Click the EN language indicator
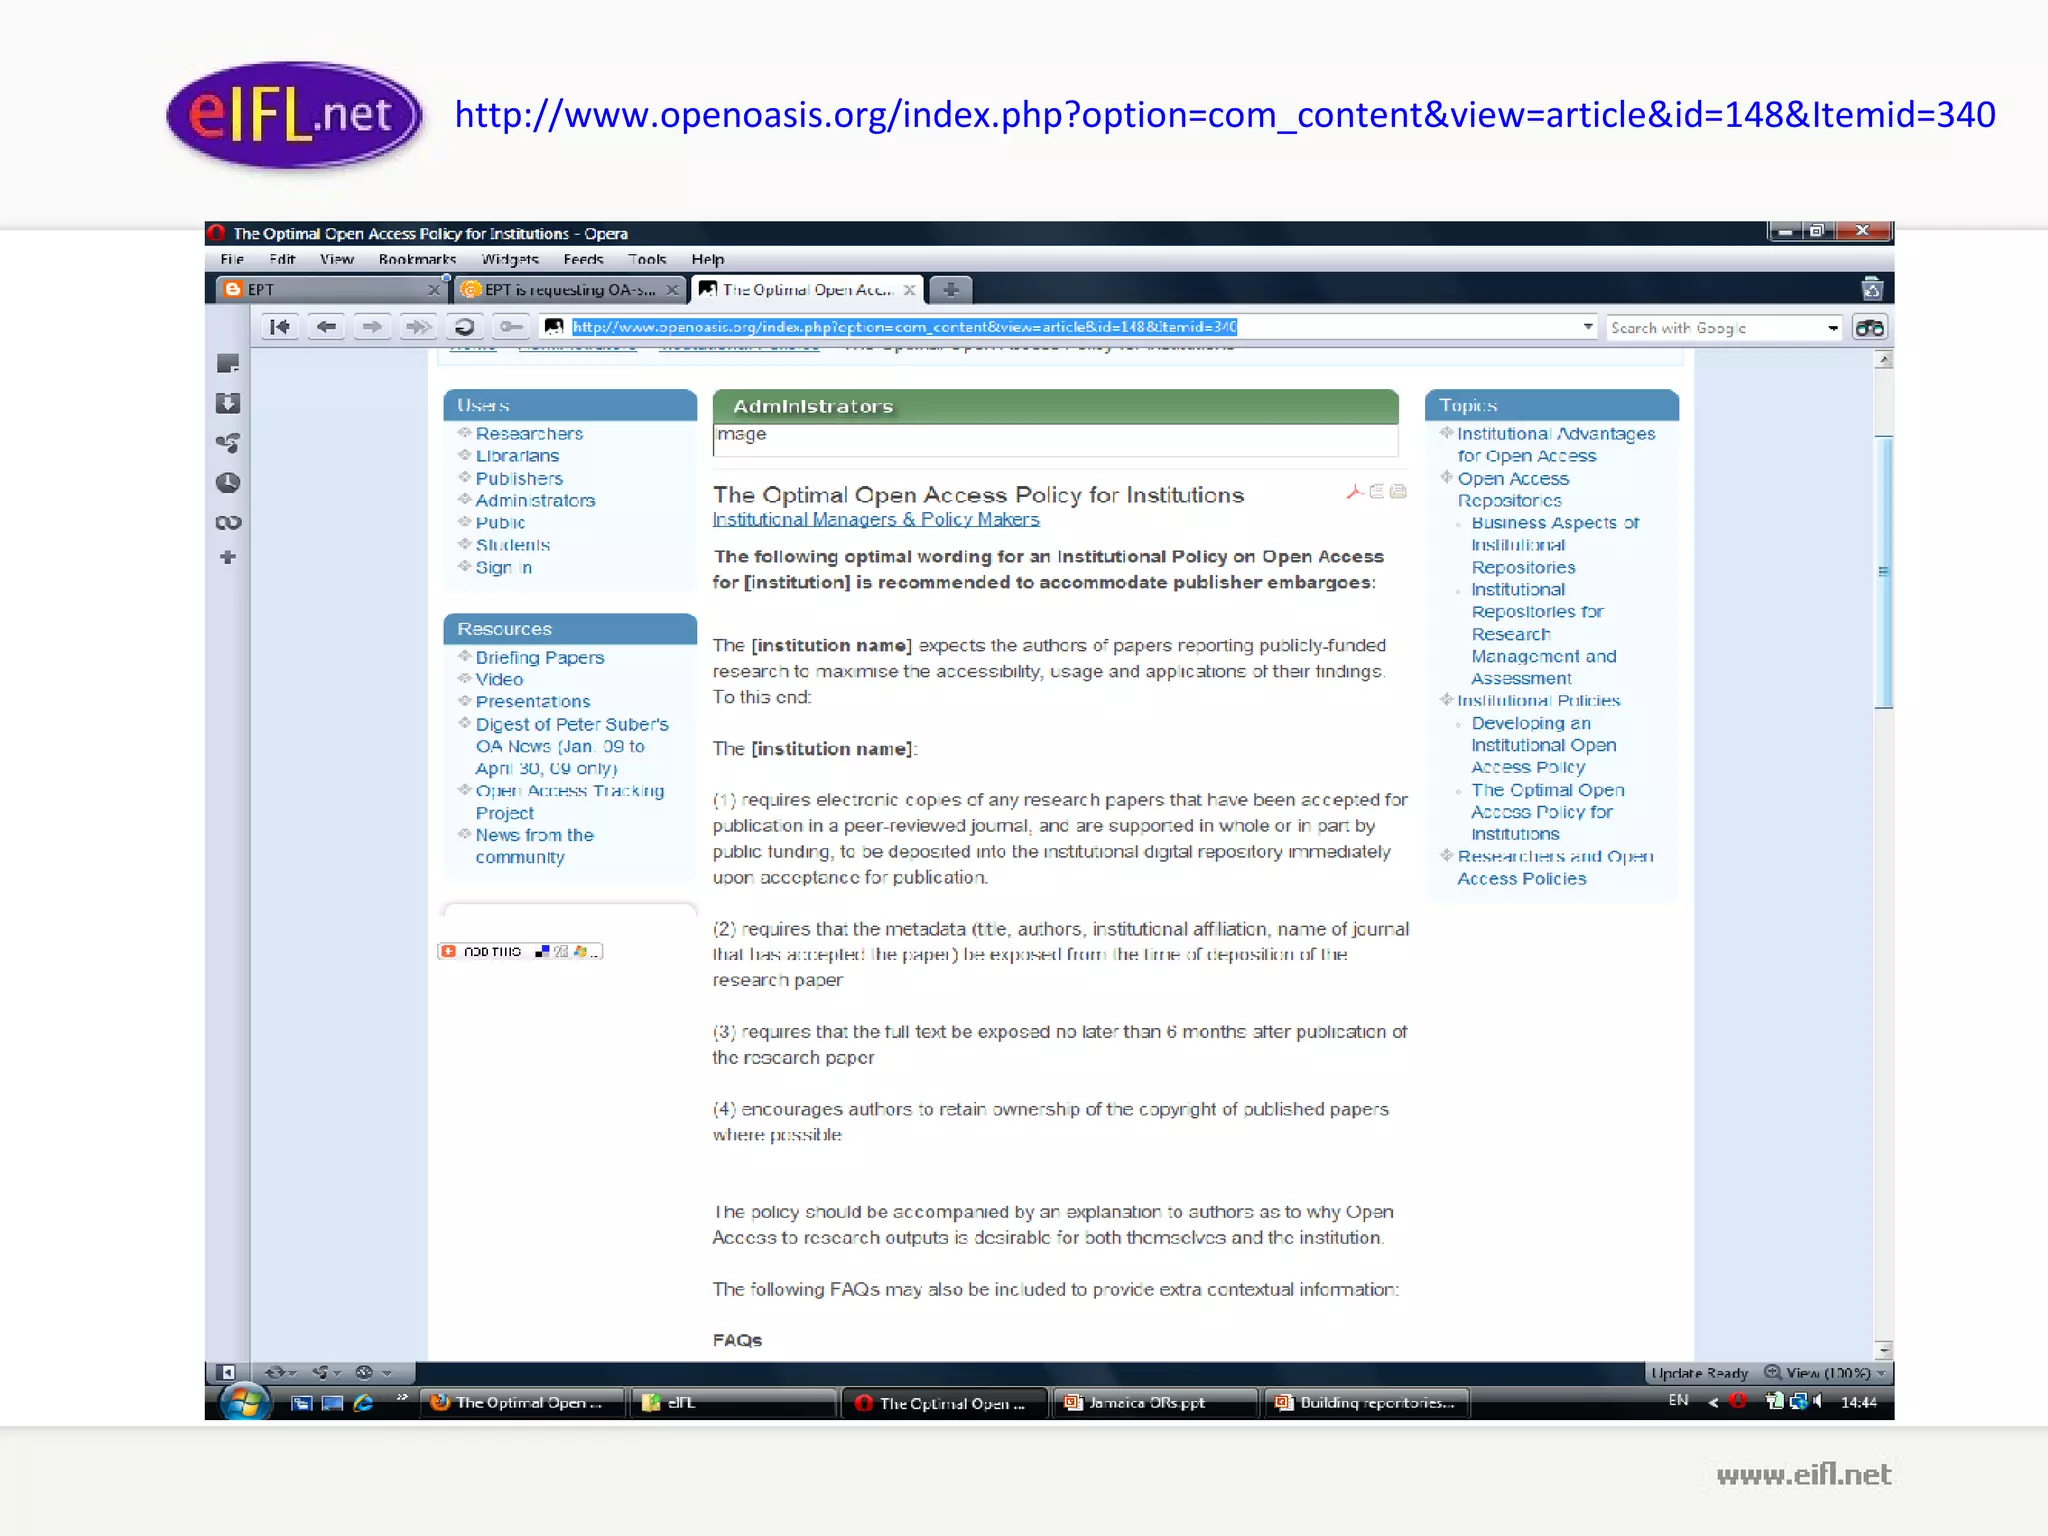The width and height of the screenshot is (2048, 1536). point(1678,1401)
